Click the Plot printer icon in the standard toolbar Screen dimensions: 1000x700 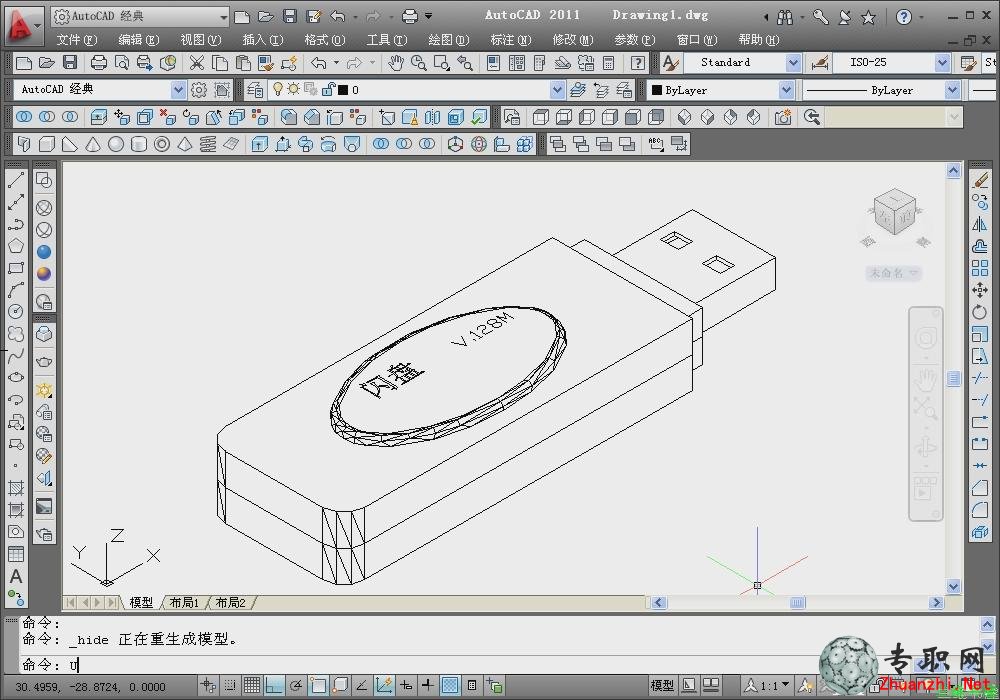pyautogui.click(x=99, y=62)
